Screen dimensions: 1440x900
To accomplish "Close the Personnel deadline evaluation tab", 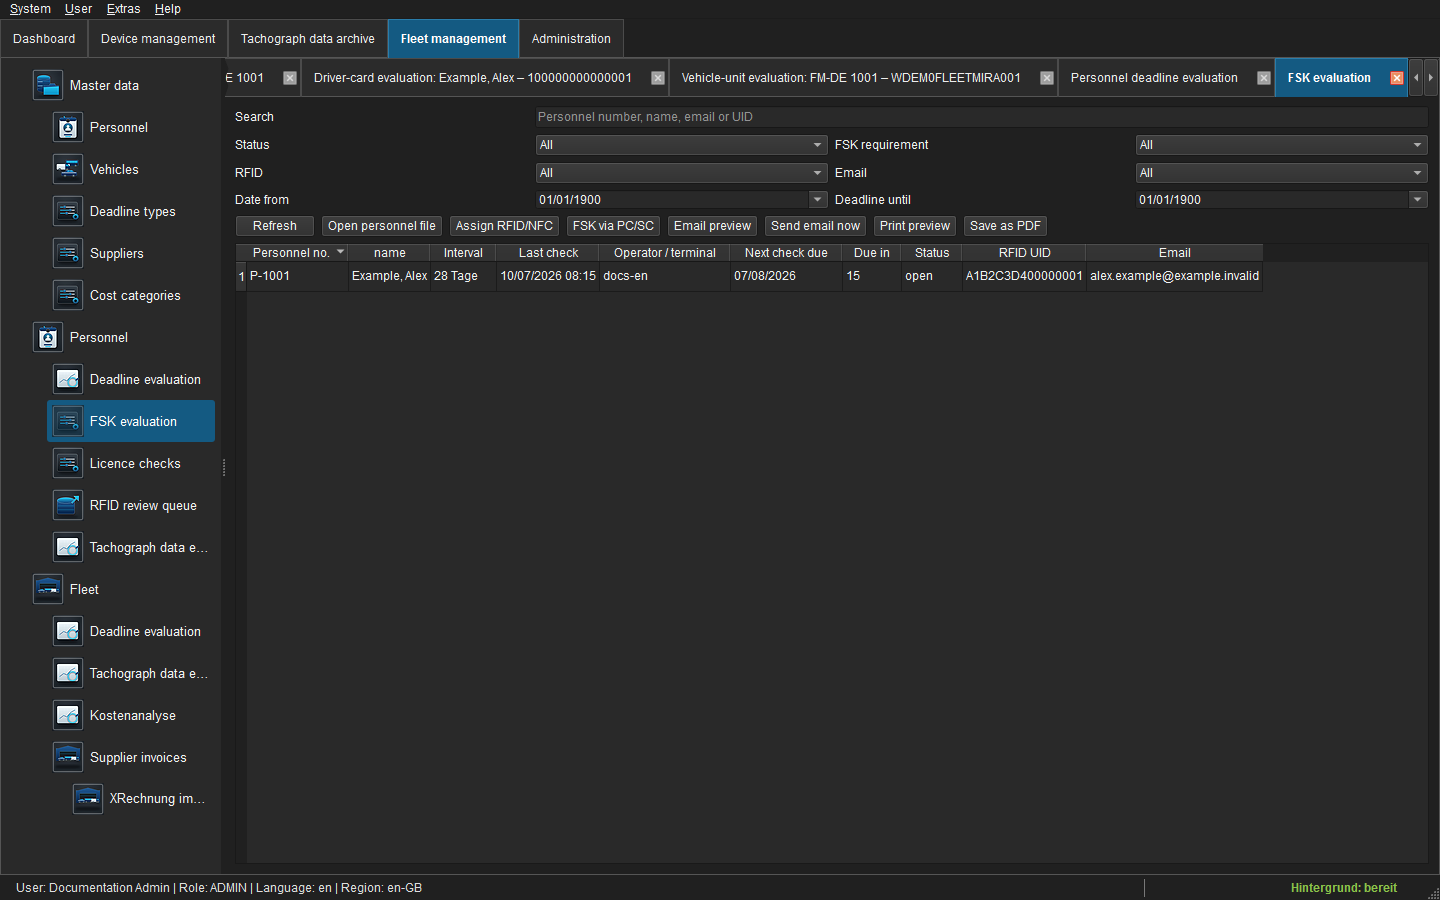I will 1264,78.
